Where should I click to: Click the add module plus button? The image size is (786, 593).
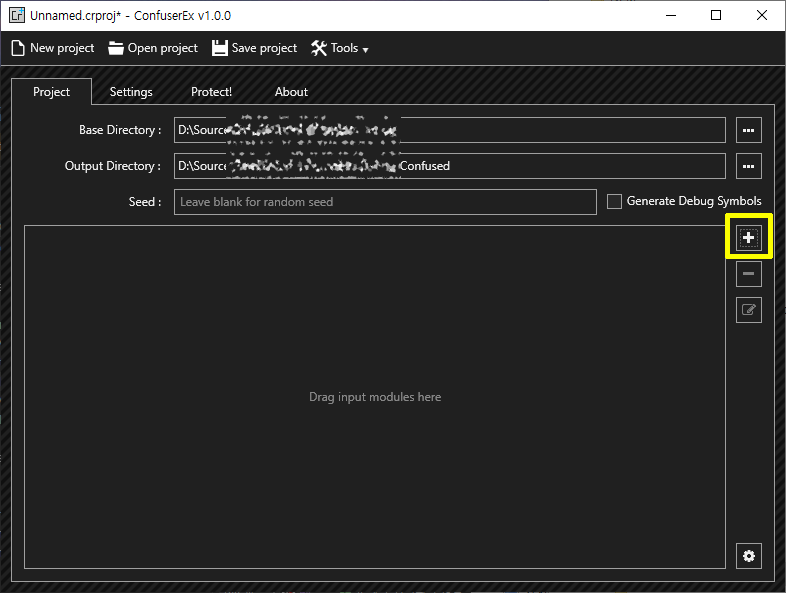pos(748,238)
